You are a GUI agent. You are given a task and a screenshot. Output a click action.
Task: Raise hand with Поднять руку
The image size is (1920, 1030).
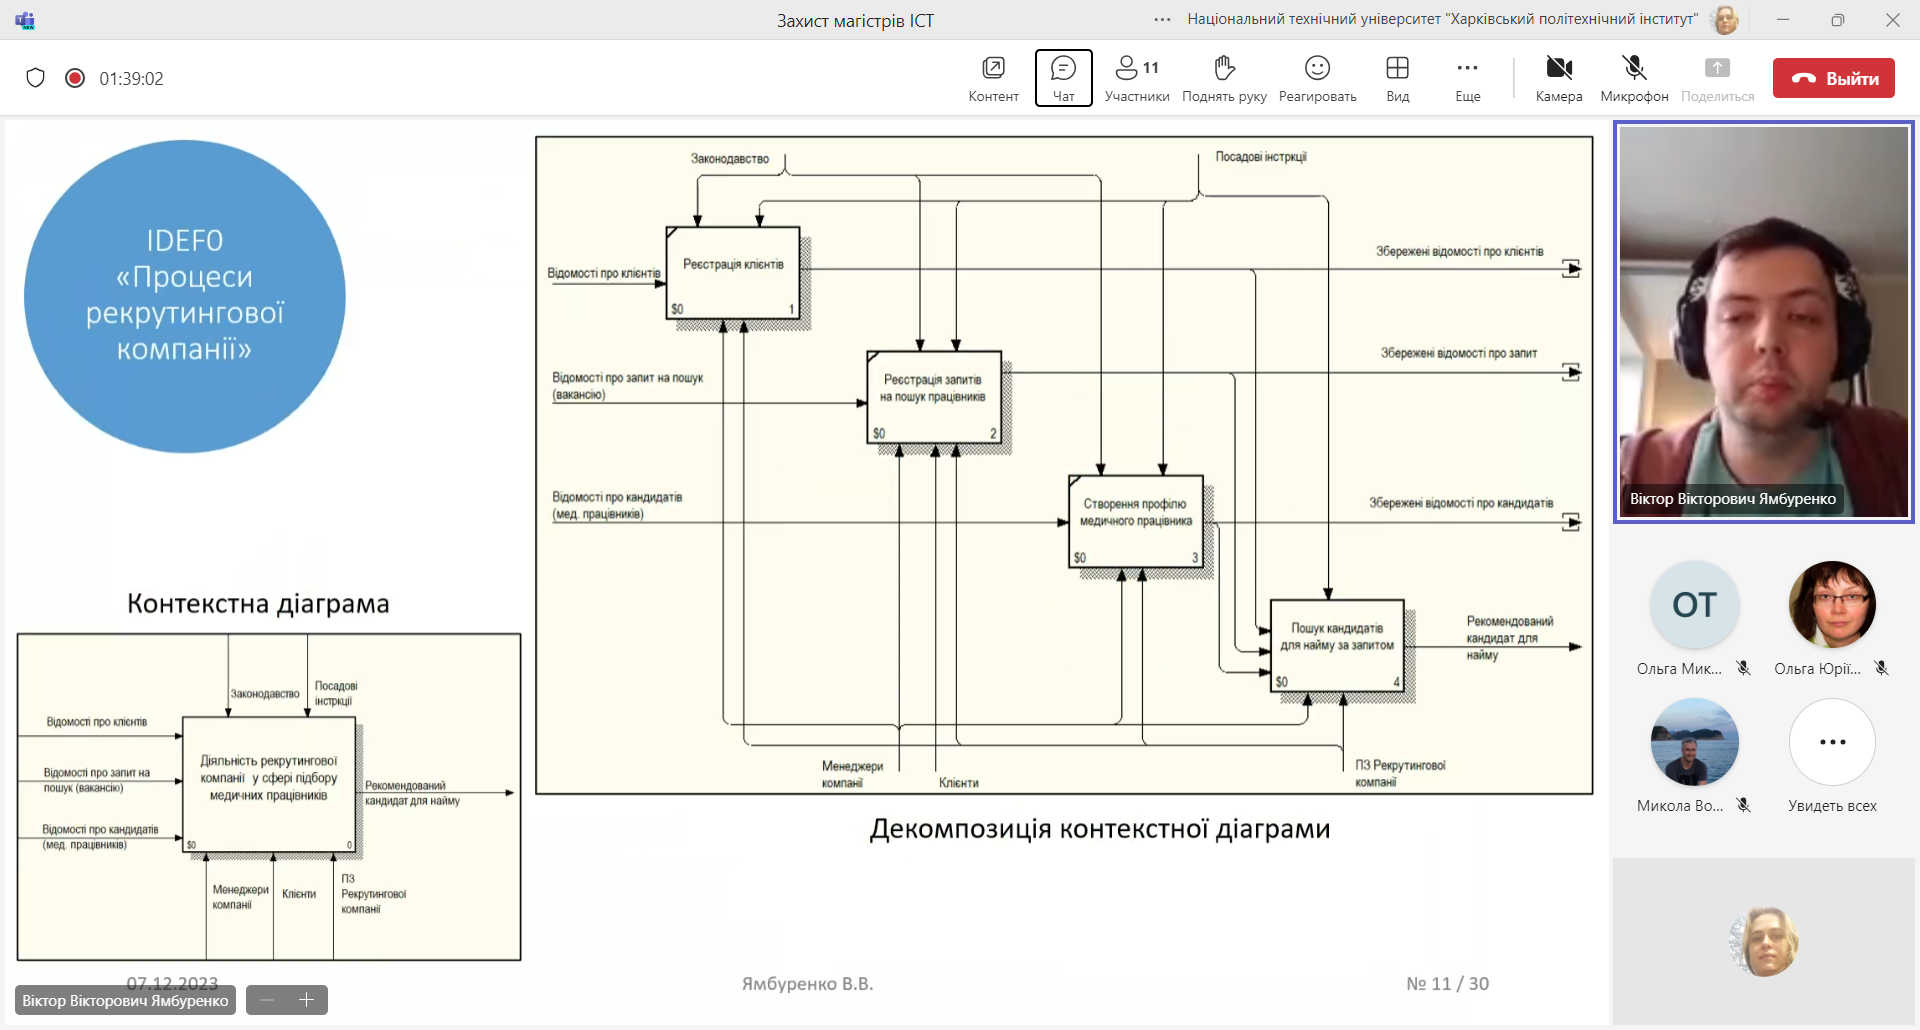pyautogui.click(x=1224, y=78)
